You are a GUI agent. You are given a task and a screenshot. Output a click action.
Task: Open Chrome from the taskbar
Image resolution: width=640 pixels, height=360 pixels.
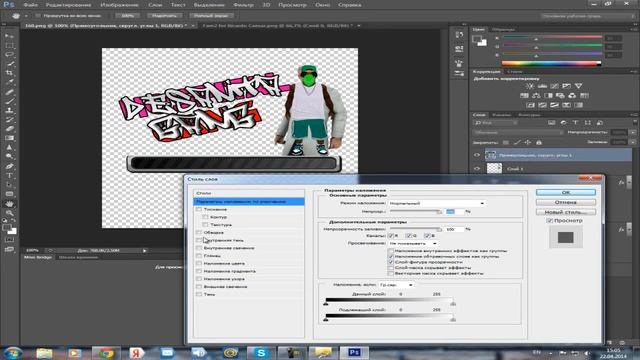pos(106,352)
